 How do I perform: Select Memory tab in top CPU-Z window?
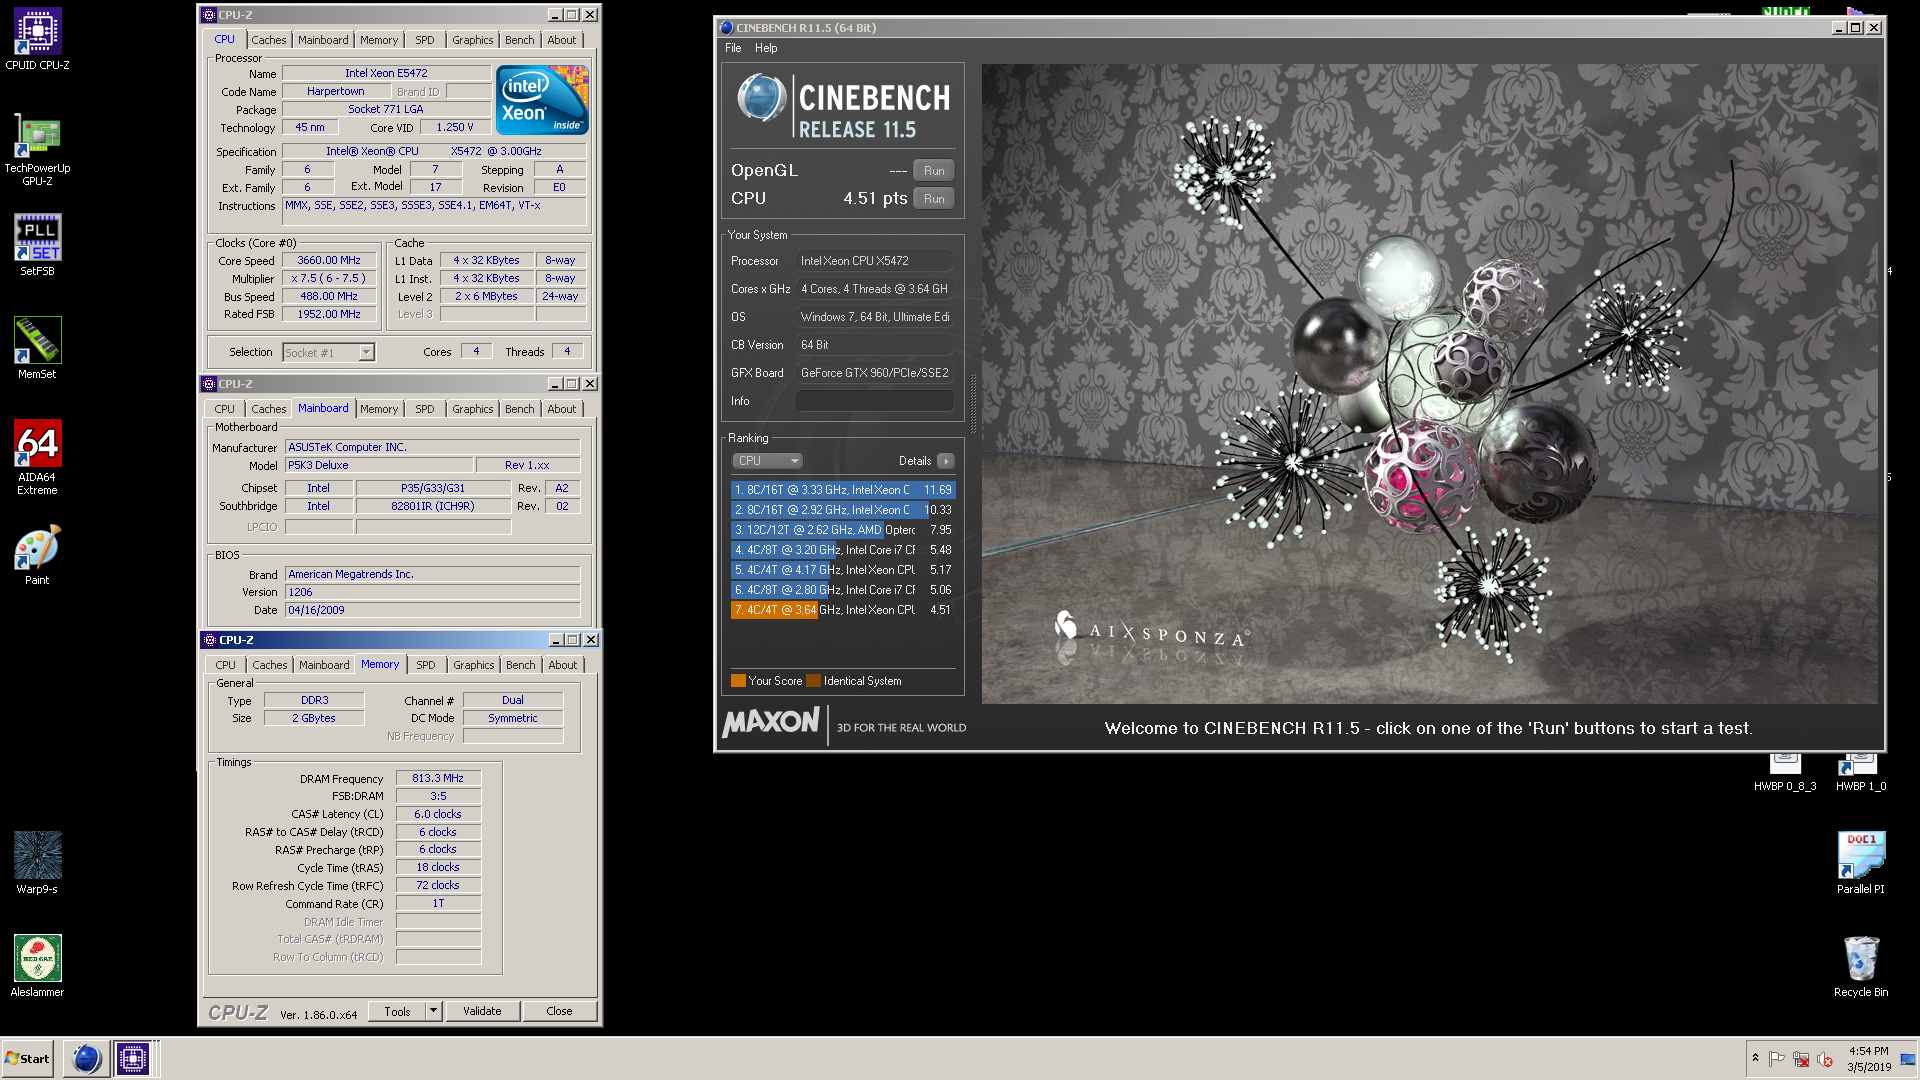tap(379, 40)
